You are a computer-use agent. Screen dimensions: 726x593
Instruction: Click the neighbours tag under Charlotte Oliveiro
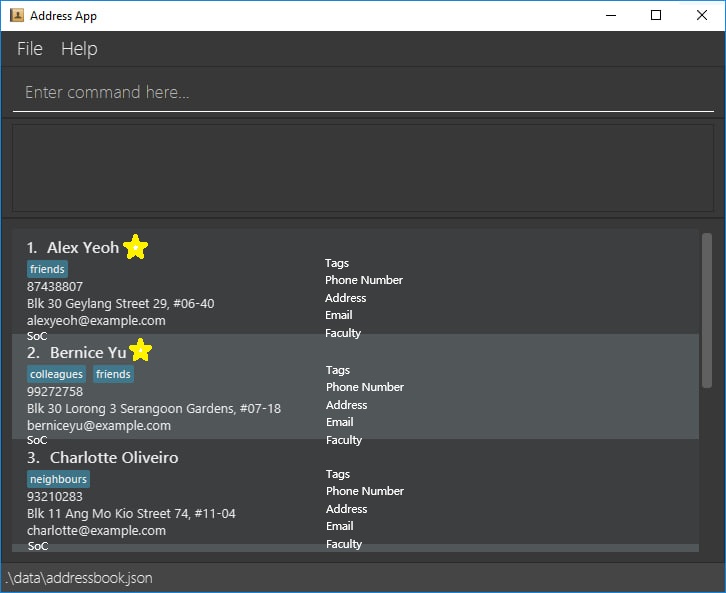pos(58,479)
